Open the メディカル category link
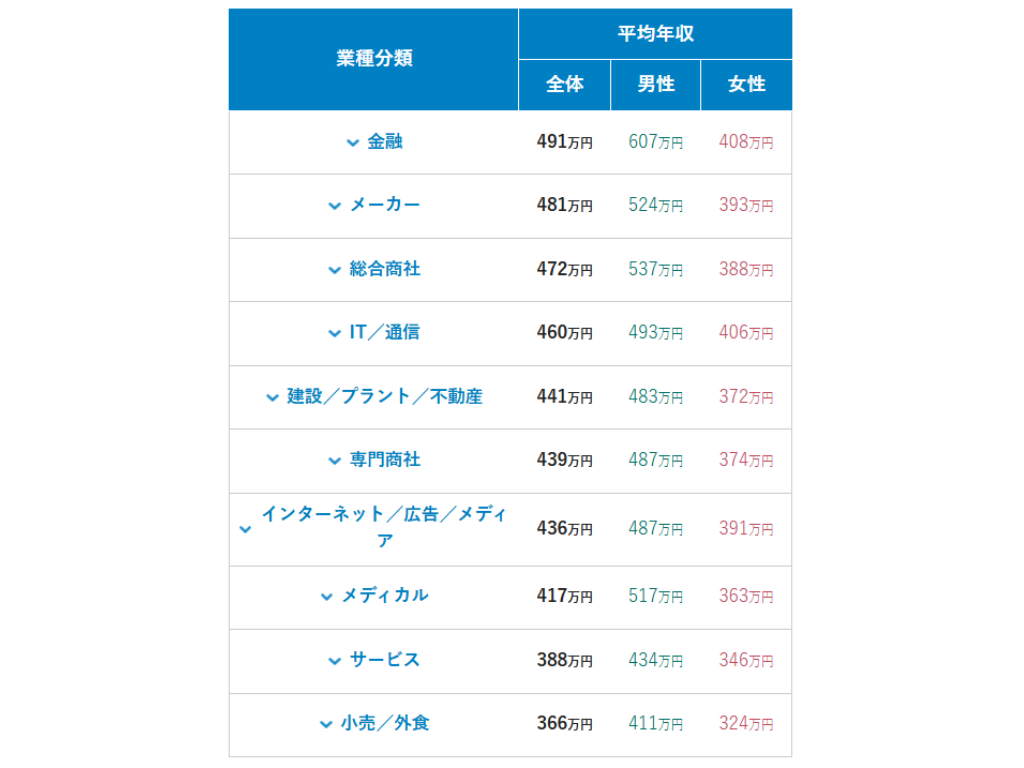The height and width of the screenshot is (768, 1024). (x=385, y=595)
